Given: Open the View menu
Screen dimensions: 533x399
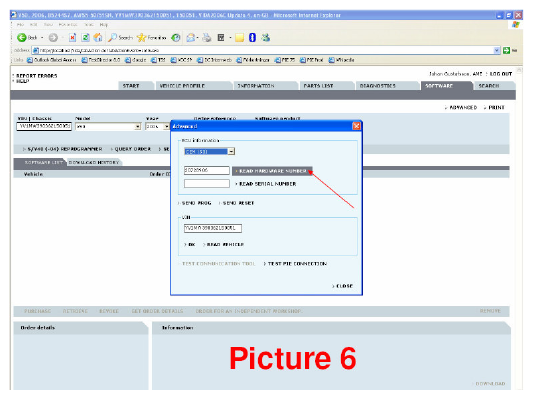Looking at the screenshot, I should (48, 25).
